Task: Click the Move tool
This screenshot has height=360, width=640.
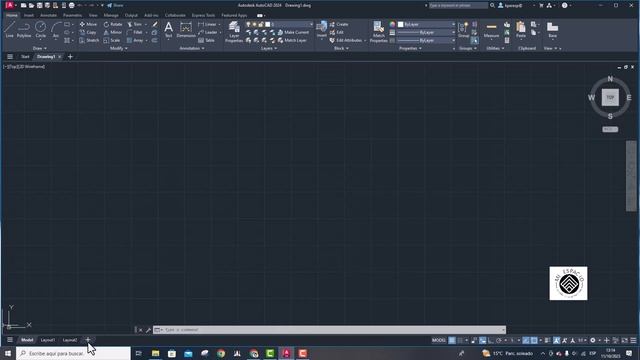Action: [x=88, y=24]
